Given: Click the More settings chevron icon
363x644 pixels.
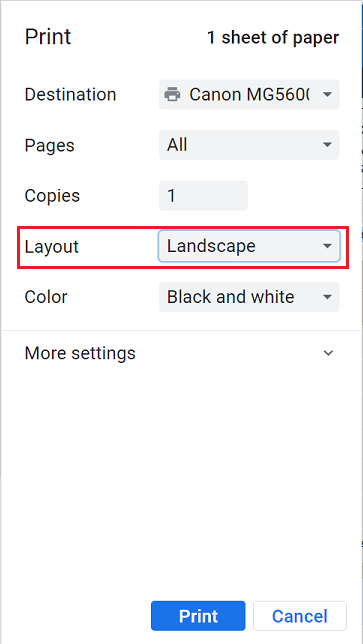Looking at the screenshot, I should pos(328,353).
